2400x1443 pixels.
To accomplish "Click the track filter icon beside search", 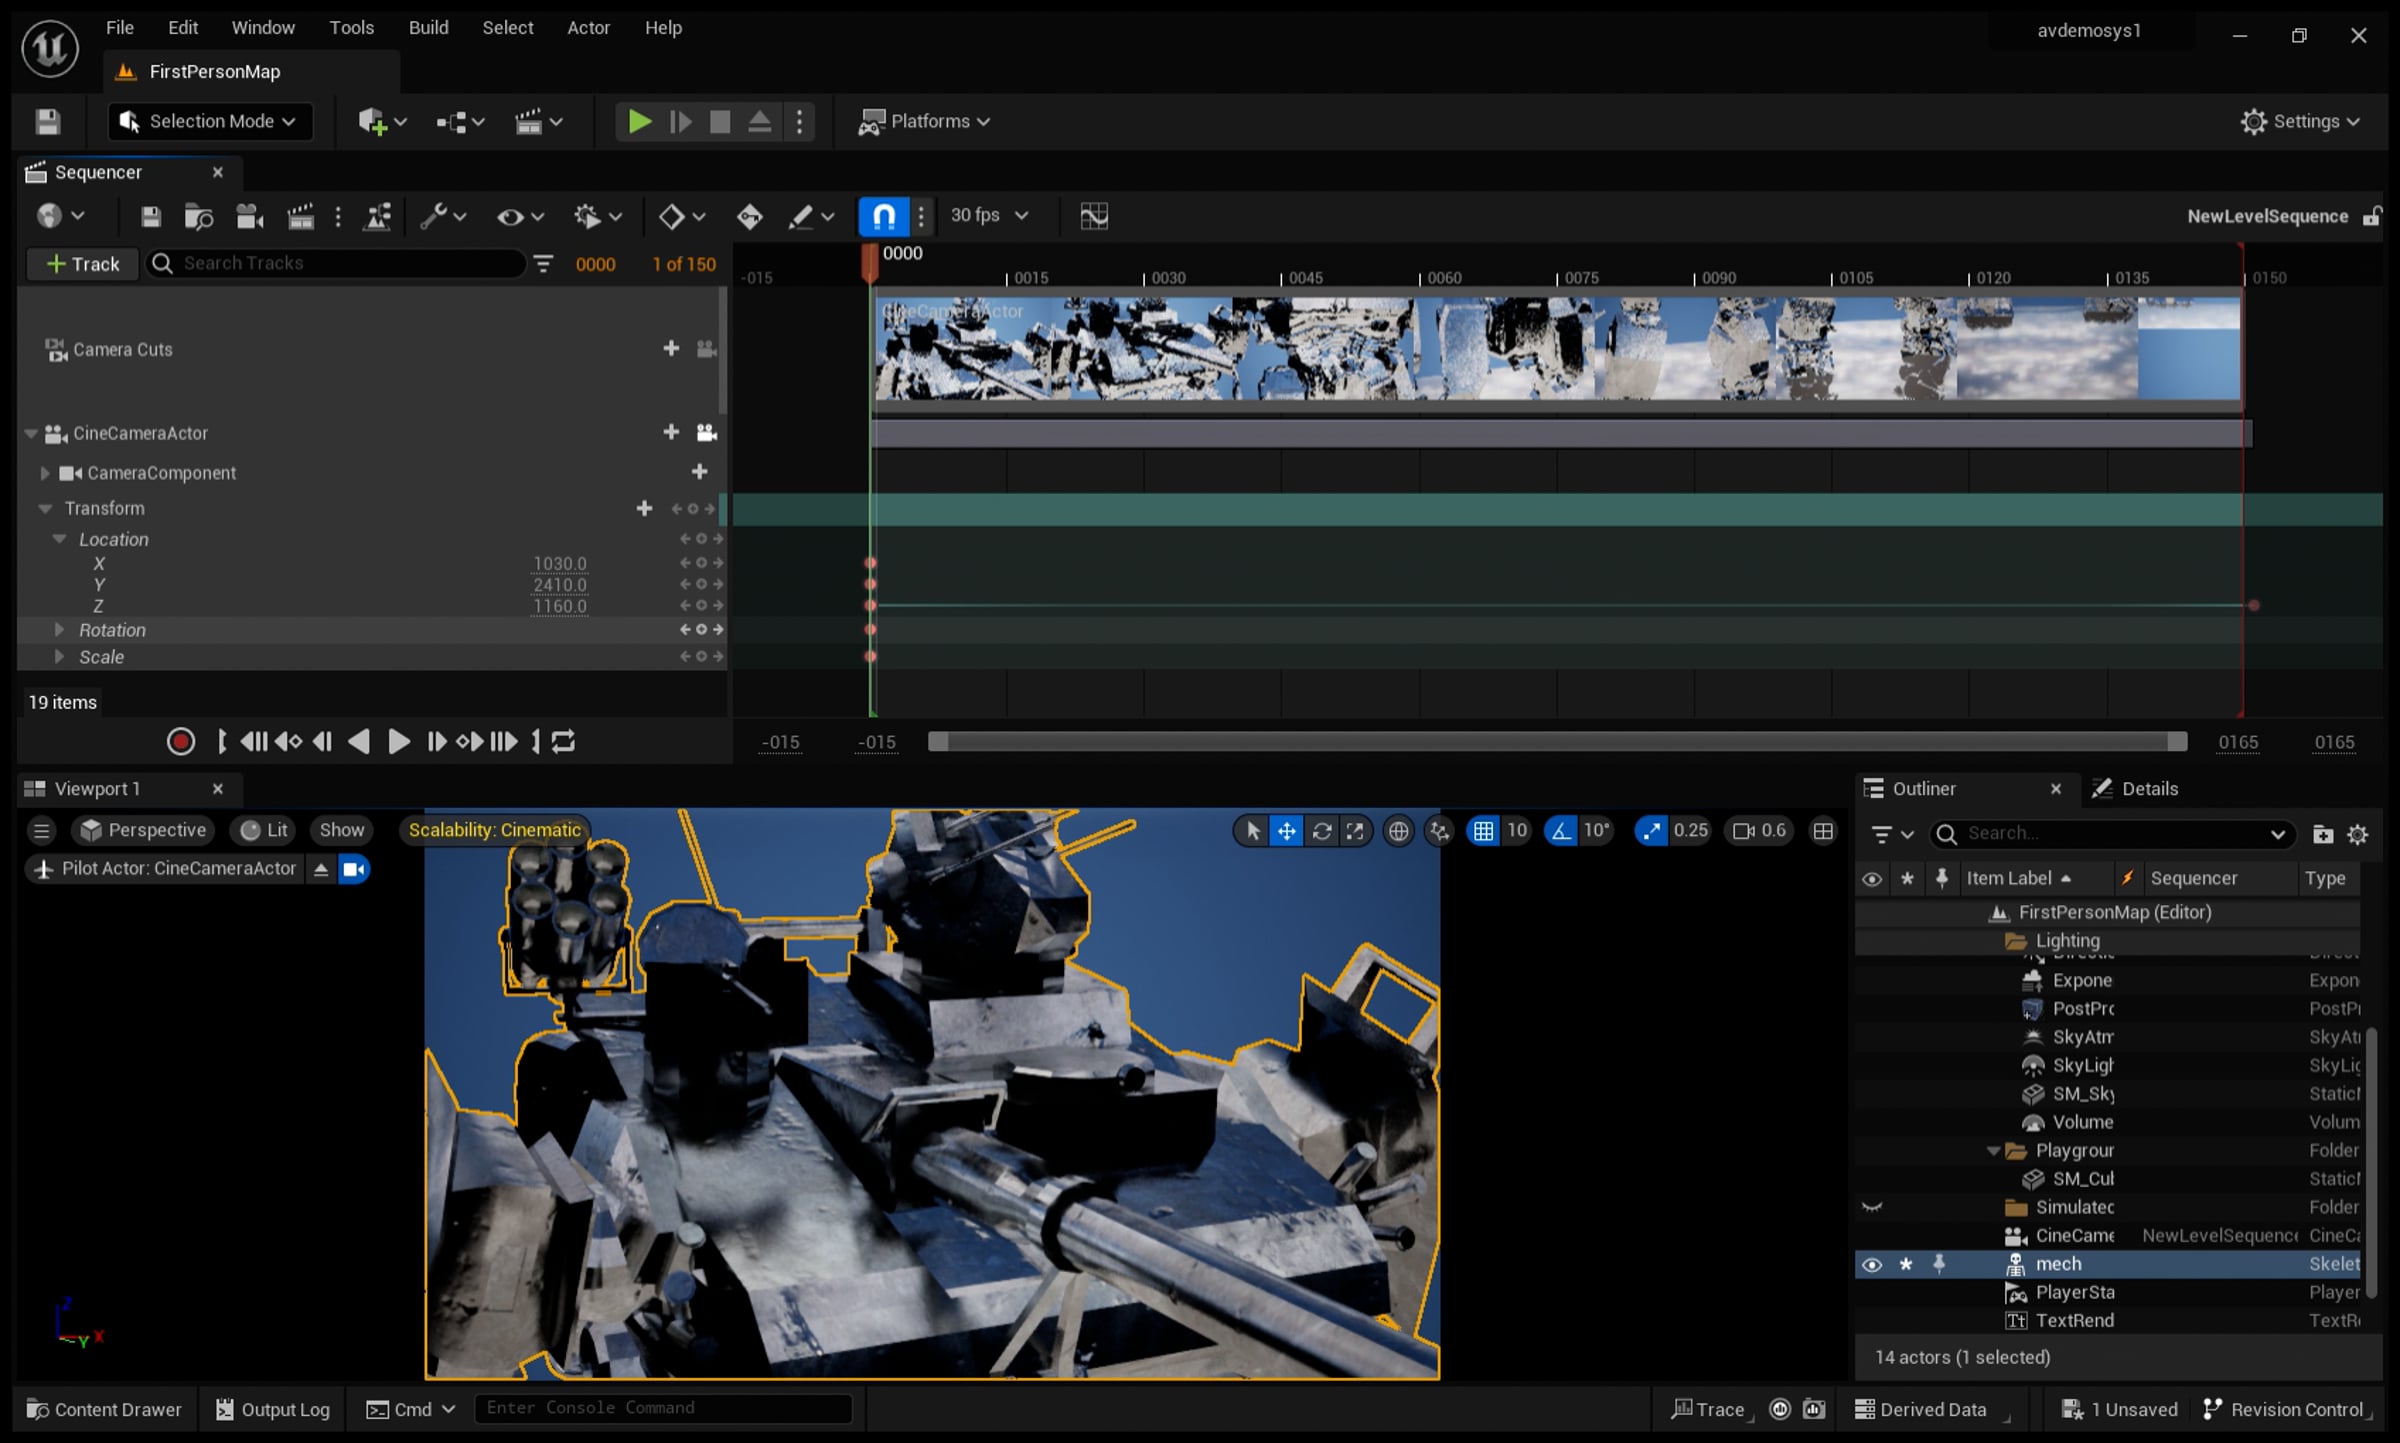I will pos(543,264).
